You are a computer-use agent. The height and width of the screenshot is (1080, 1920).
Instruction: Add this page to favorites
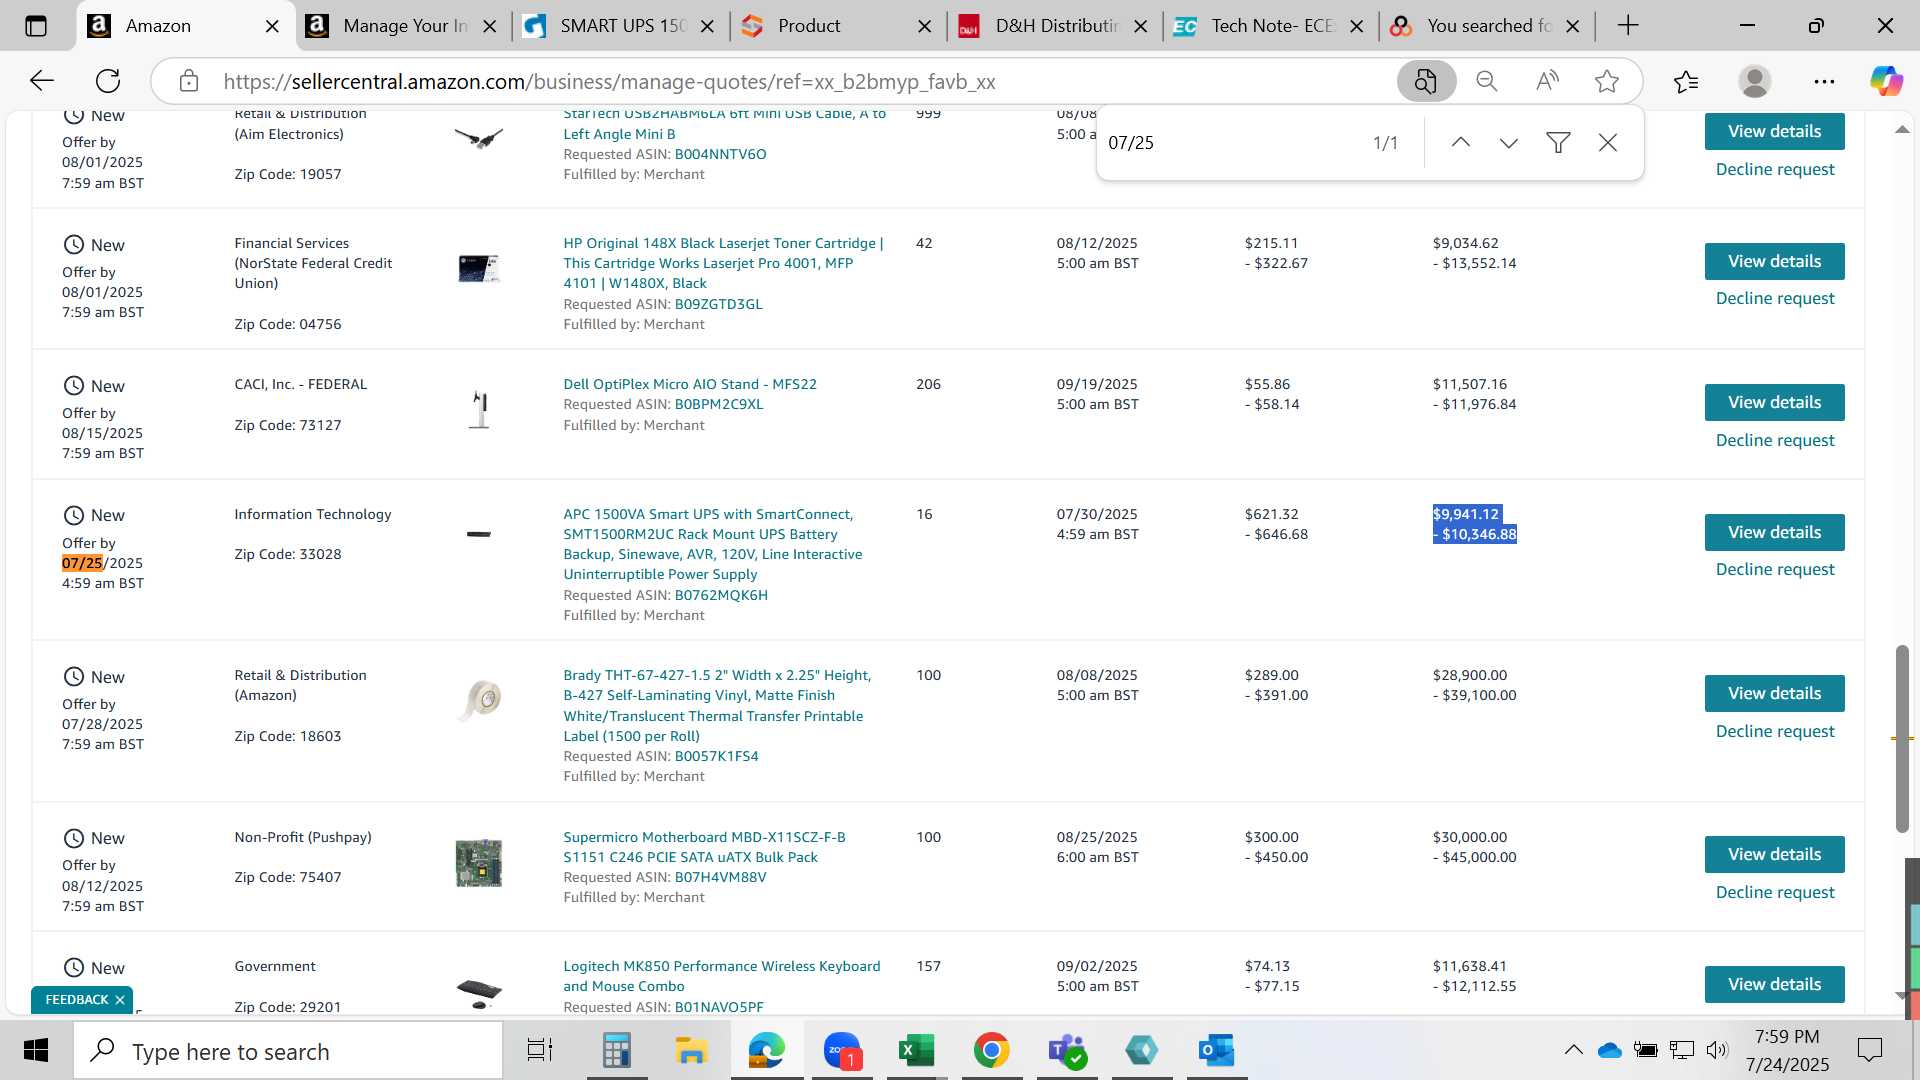coord(1607,81)
